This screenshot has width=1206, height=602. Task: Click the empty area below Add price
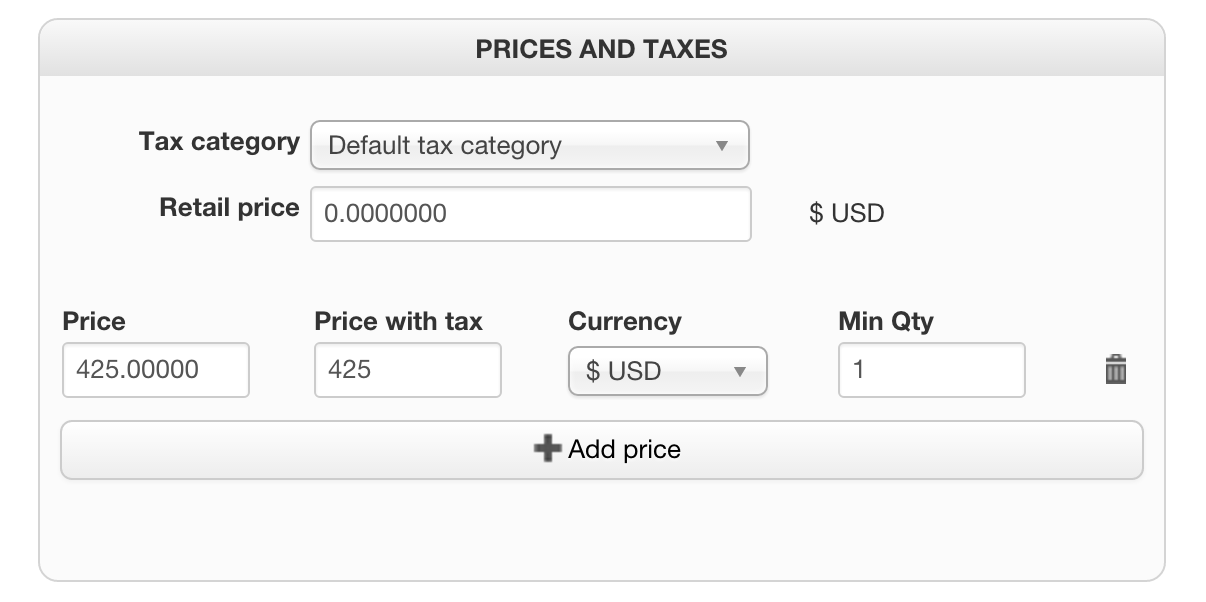[601, 528]
